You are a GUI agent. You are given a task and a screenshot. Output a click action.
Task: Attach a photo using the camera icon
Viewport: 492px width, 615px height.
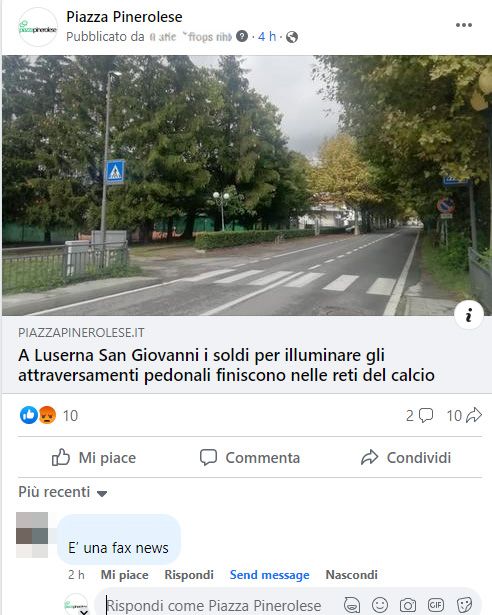click(x=408, y=605)
